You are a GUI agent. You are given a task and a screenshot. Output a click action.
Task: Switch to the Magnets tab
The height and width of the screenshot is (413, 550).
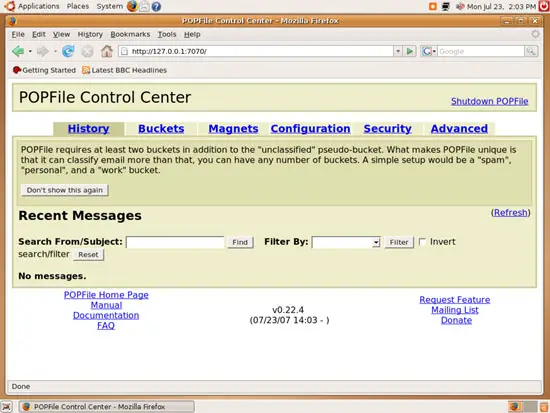[233, 129]
